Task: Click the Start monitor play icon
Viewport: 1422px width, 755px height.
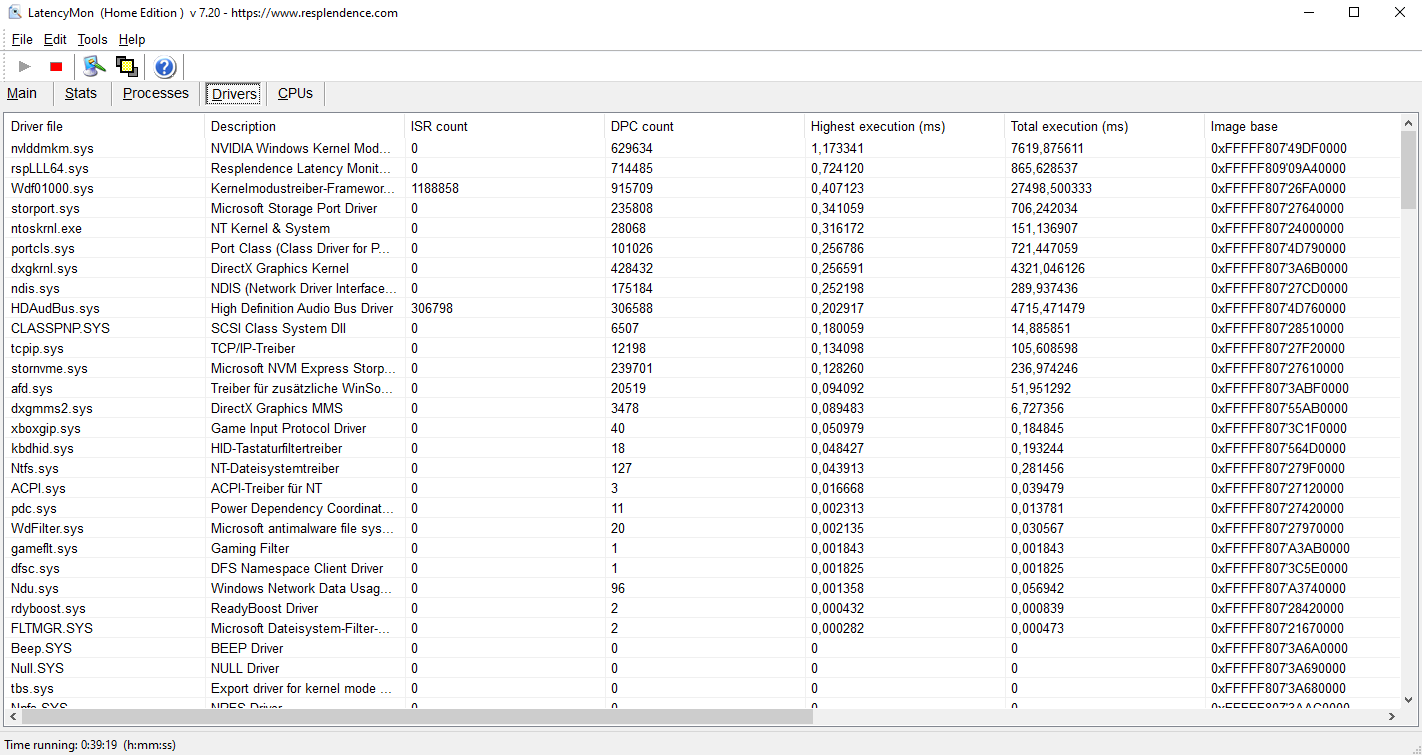Action: tap(25, 67)
